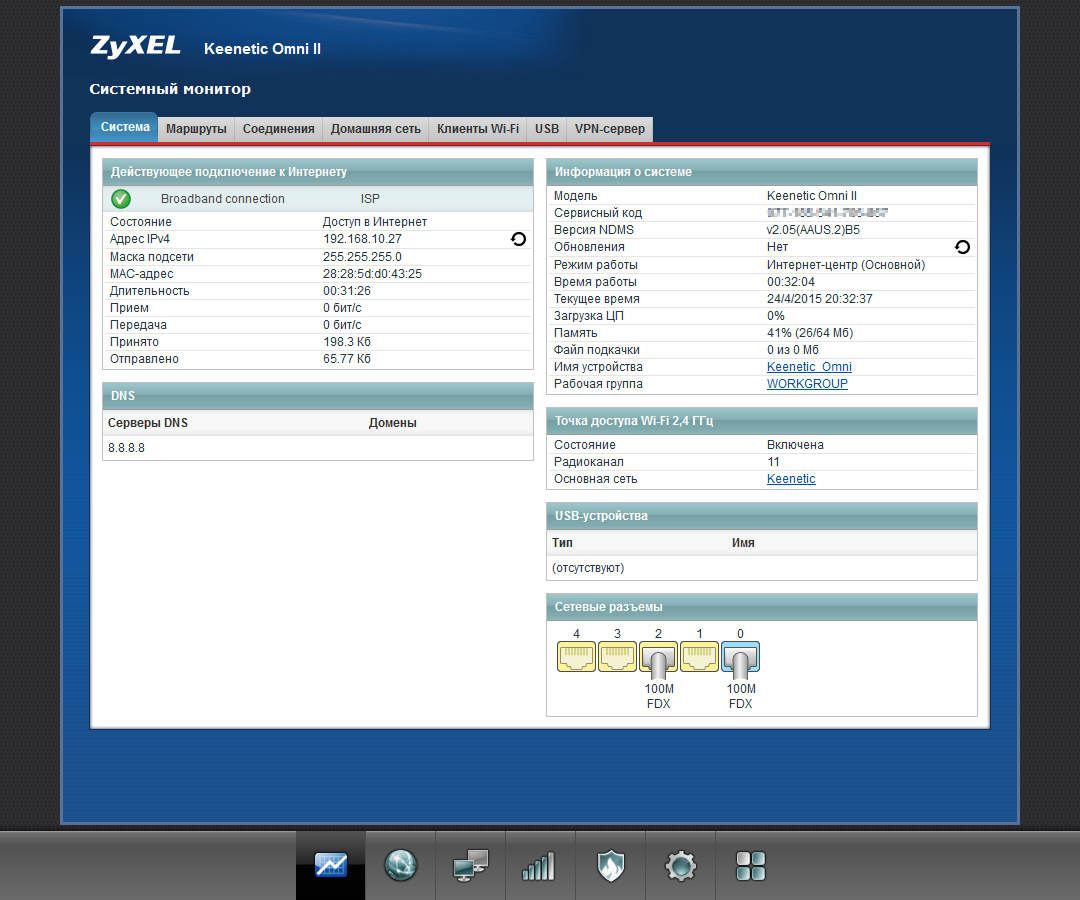Click the Точка доступа Wi-Fi 2,4 ГГц header
1080x900 pixels.
762,421
